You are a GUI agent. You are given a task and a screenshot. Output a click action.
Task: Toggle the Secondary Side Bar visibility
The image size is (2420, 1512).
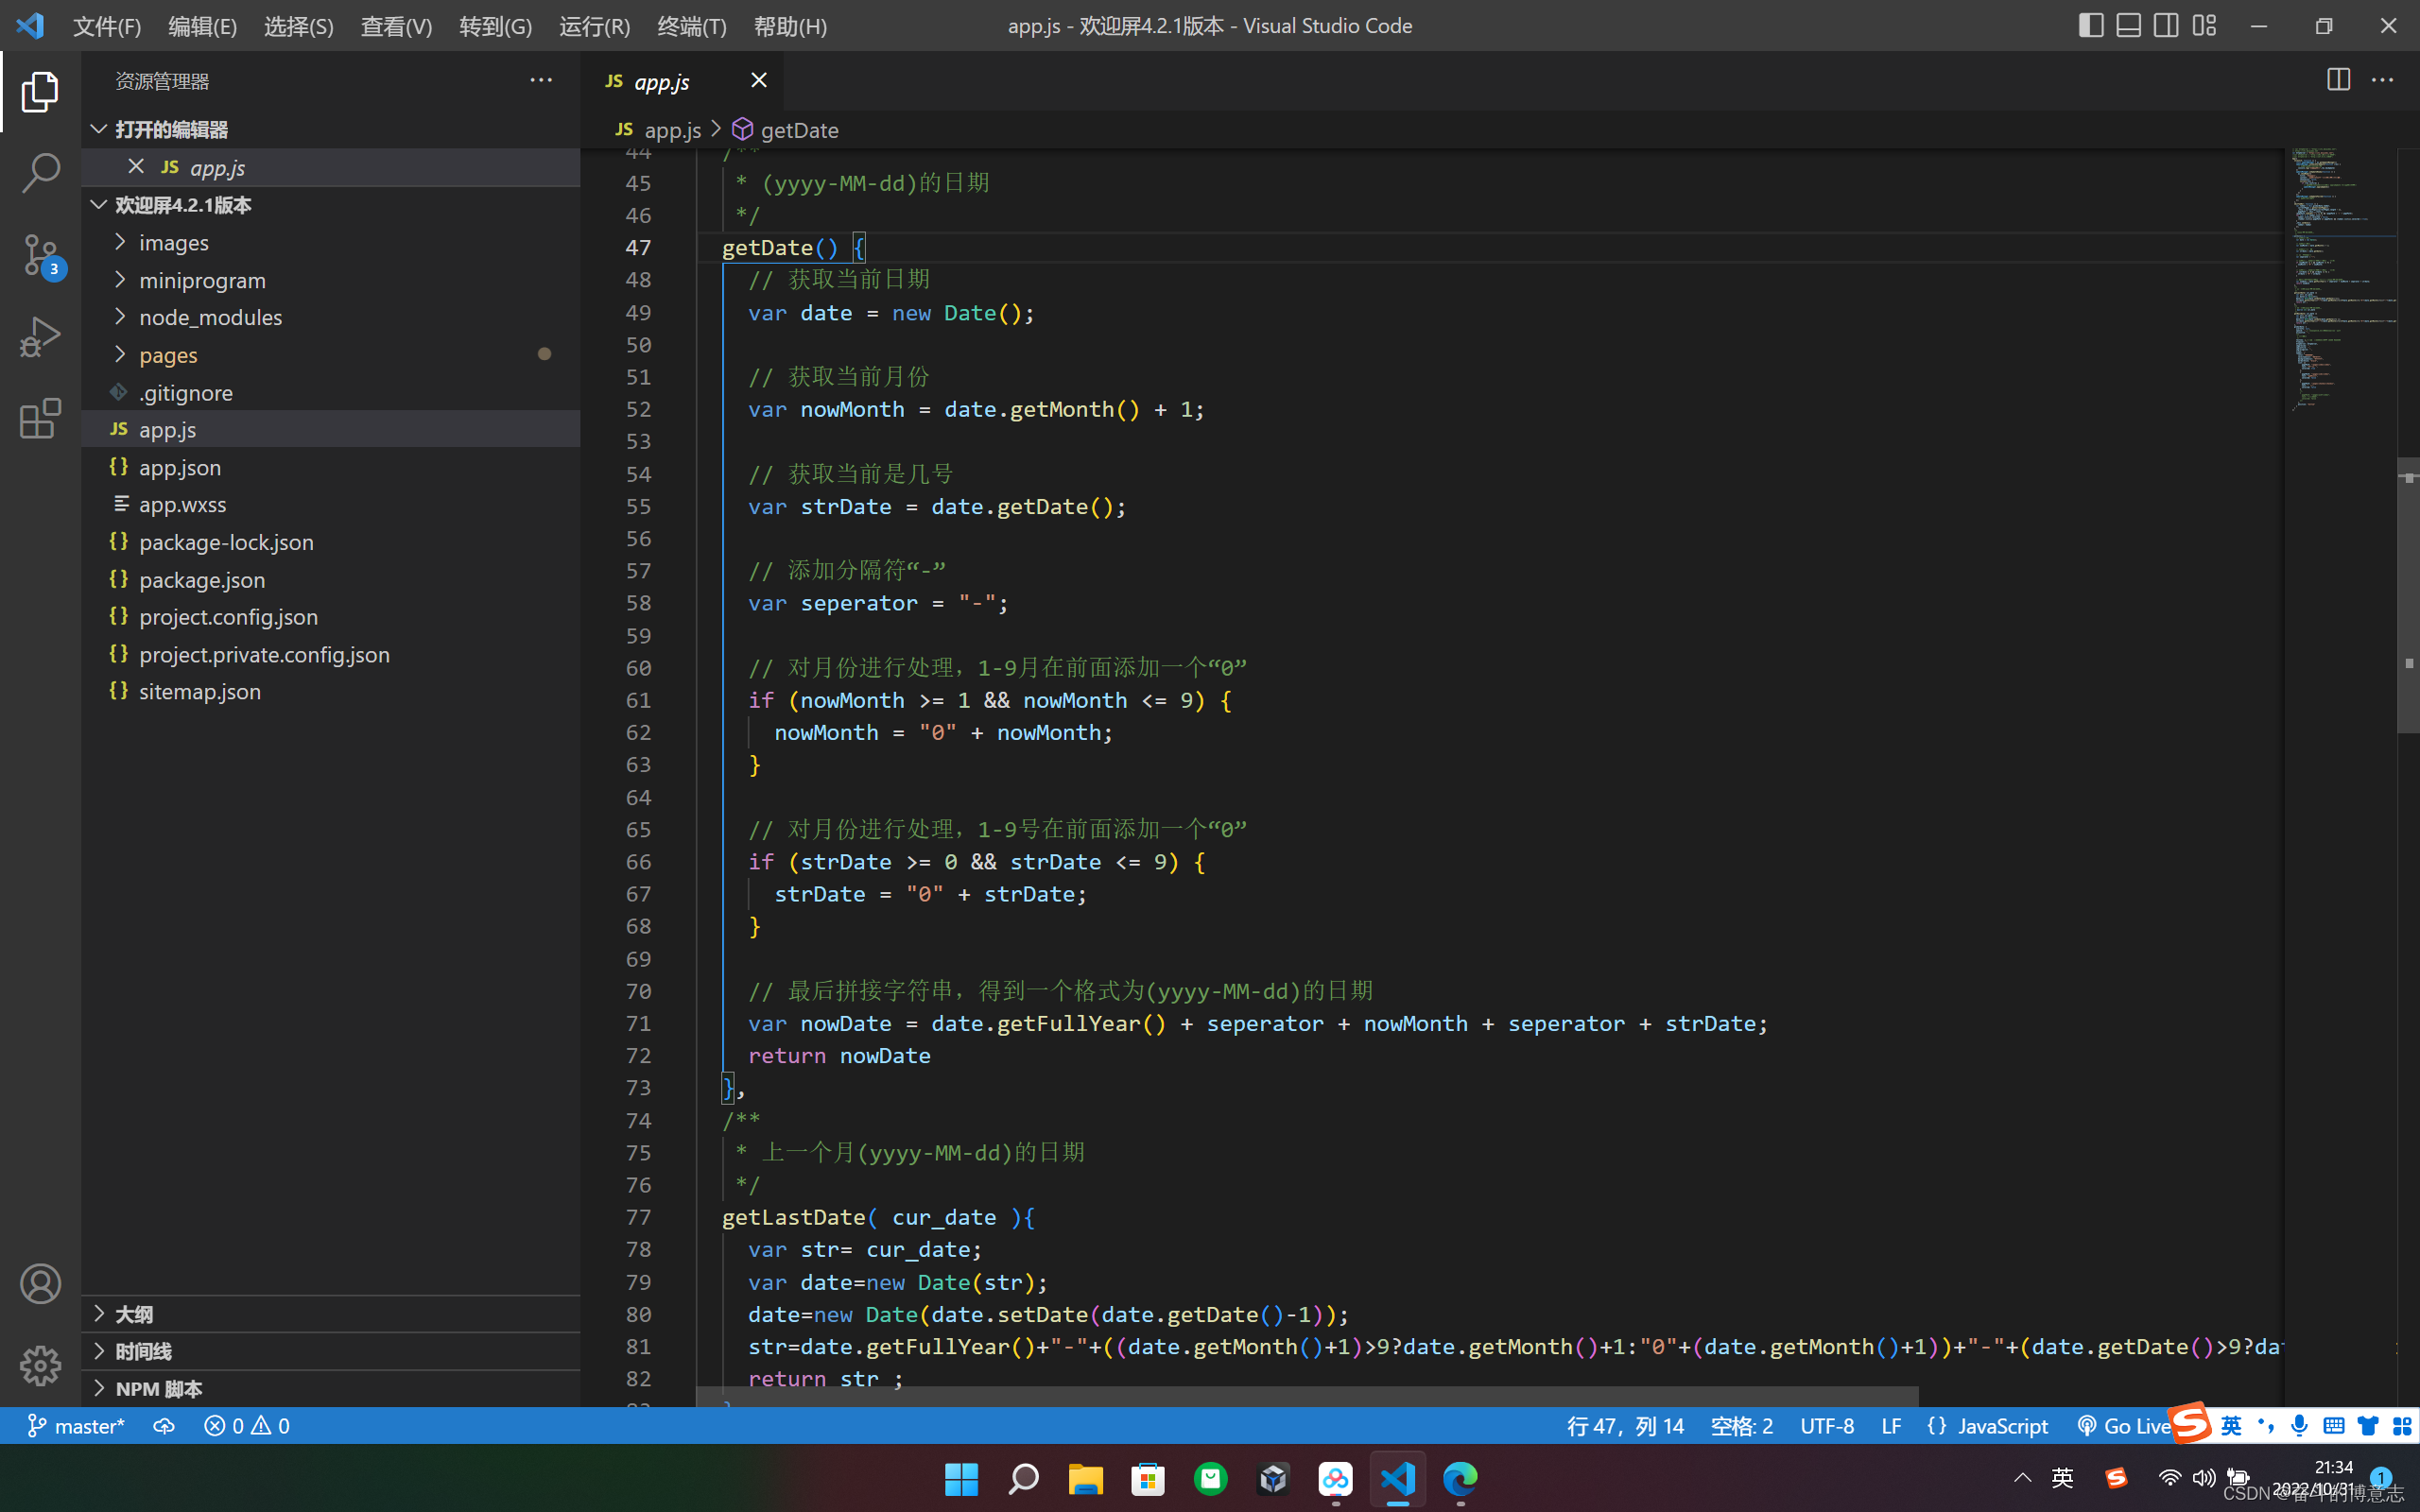pyautogui.click(x=2165, y=25)
